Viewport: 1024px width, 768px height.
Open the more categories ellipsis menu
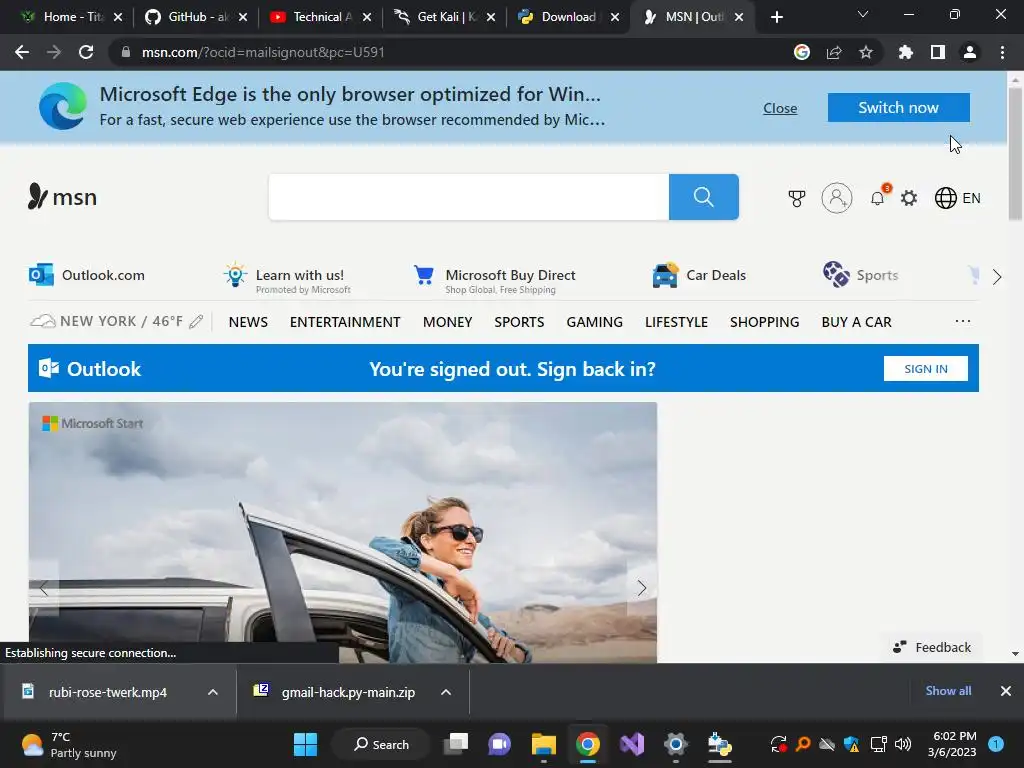pyautogui.click(x=963, y=321)
